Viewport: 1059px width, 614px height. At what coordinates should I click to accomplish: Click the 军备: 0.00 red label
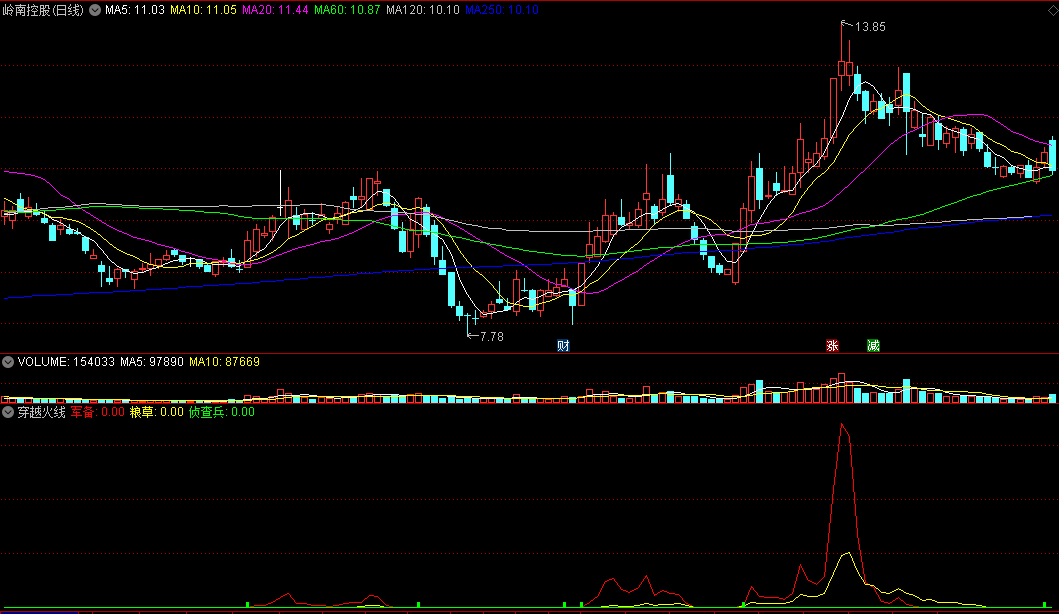tap(97, 412)
